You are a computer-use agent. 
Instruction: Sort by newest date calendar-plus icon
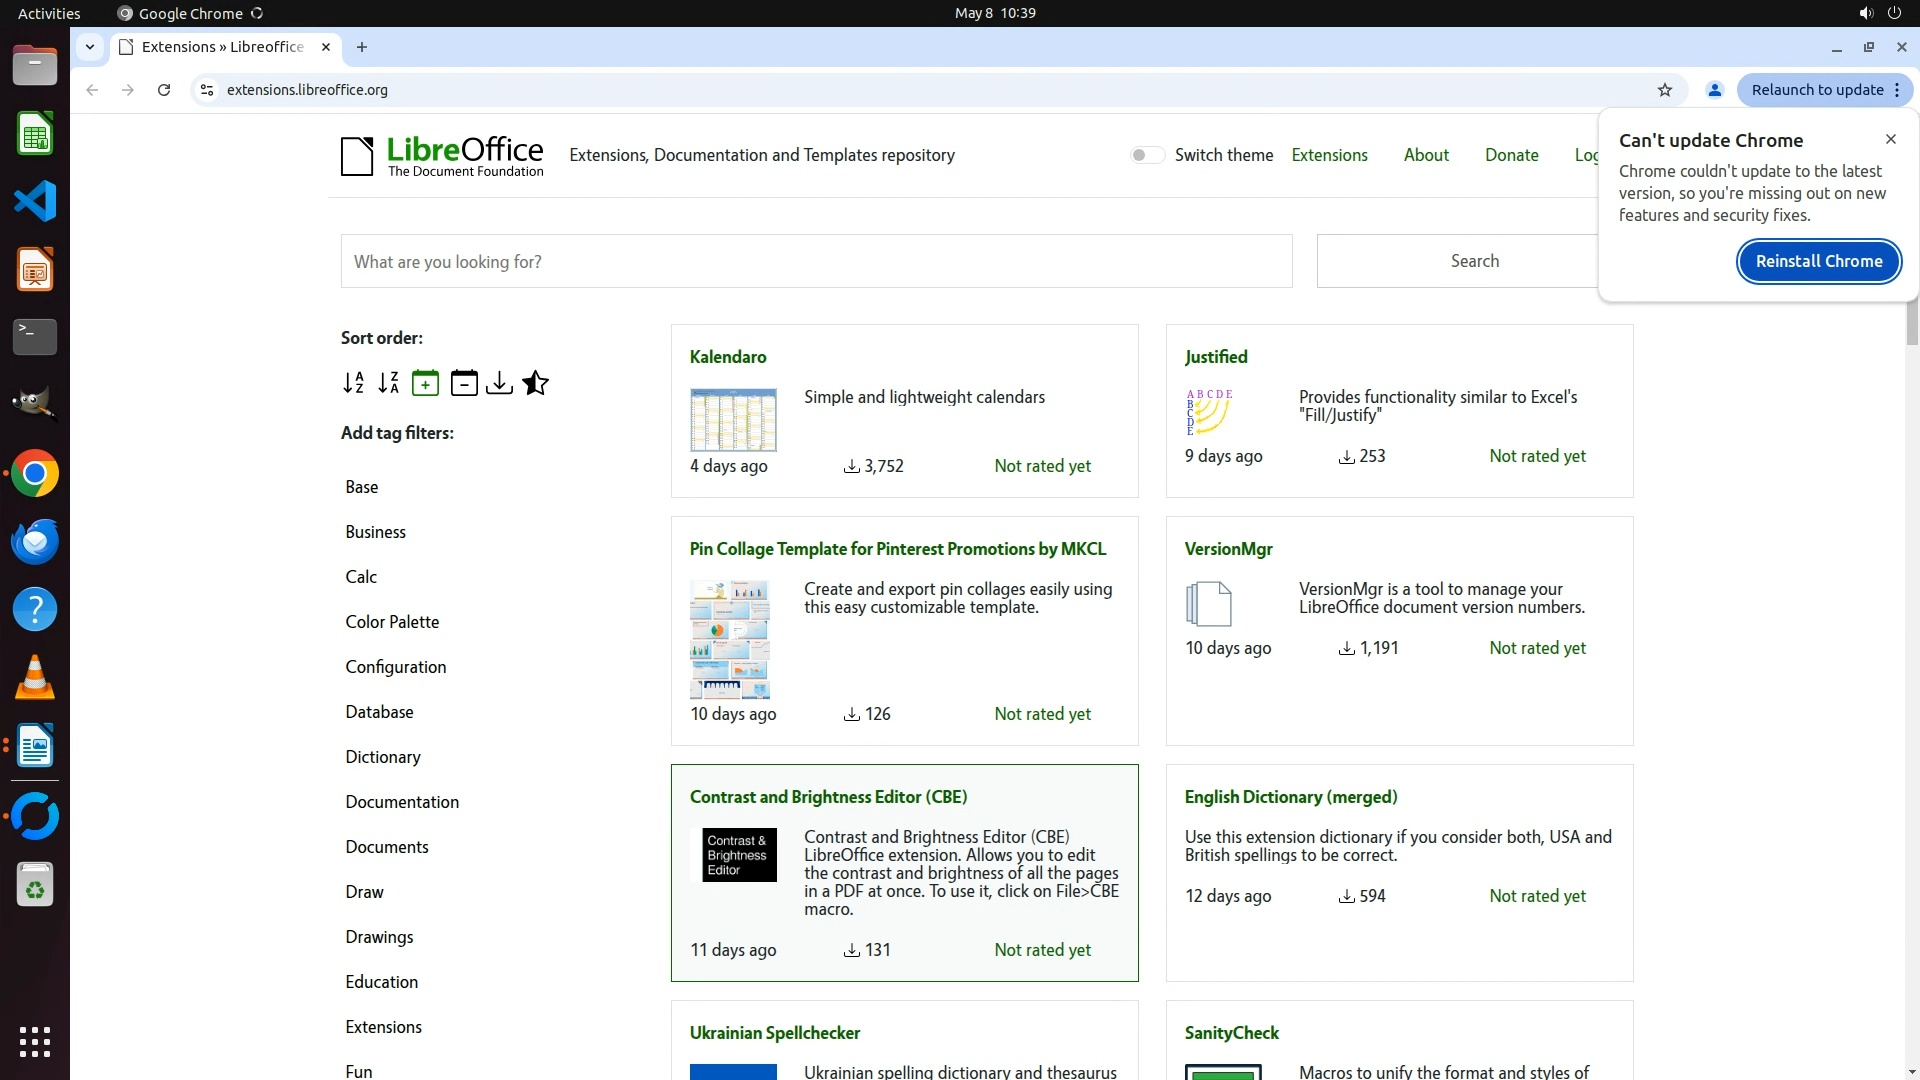click(x=425, y=383)
